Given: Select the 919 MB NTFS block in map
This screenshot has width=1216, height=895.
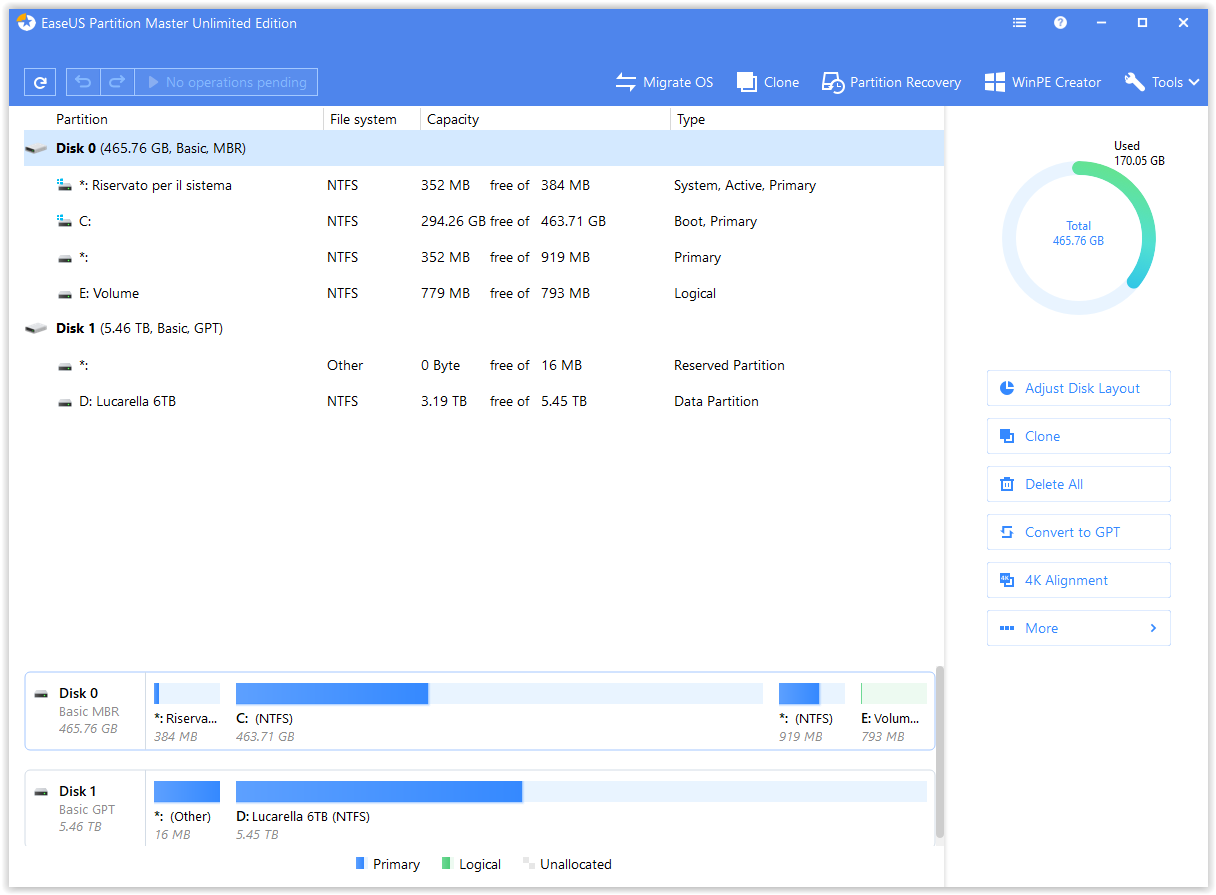Looking at the screenshot, I should (811, 711).
